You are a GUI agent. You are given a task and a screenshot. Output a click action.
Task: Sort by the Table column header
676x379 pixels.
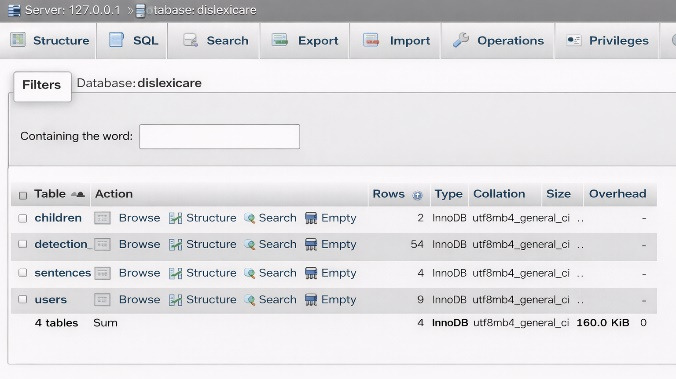click(50, 194)
